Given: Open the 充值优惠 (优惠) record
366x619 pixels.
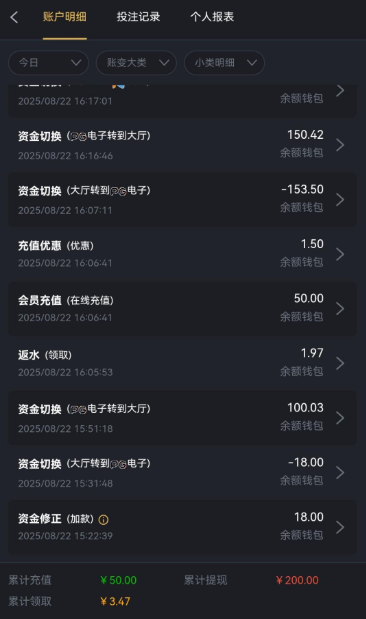Looking at the screenshot, I should (x=182, y=254).
